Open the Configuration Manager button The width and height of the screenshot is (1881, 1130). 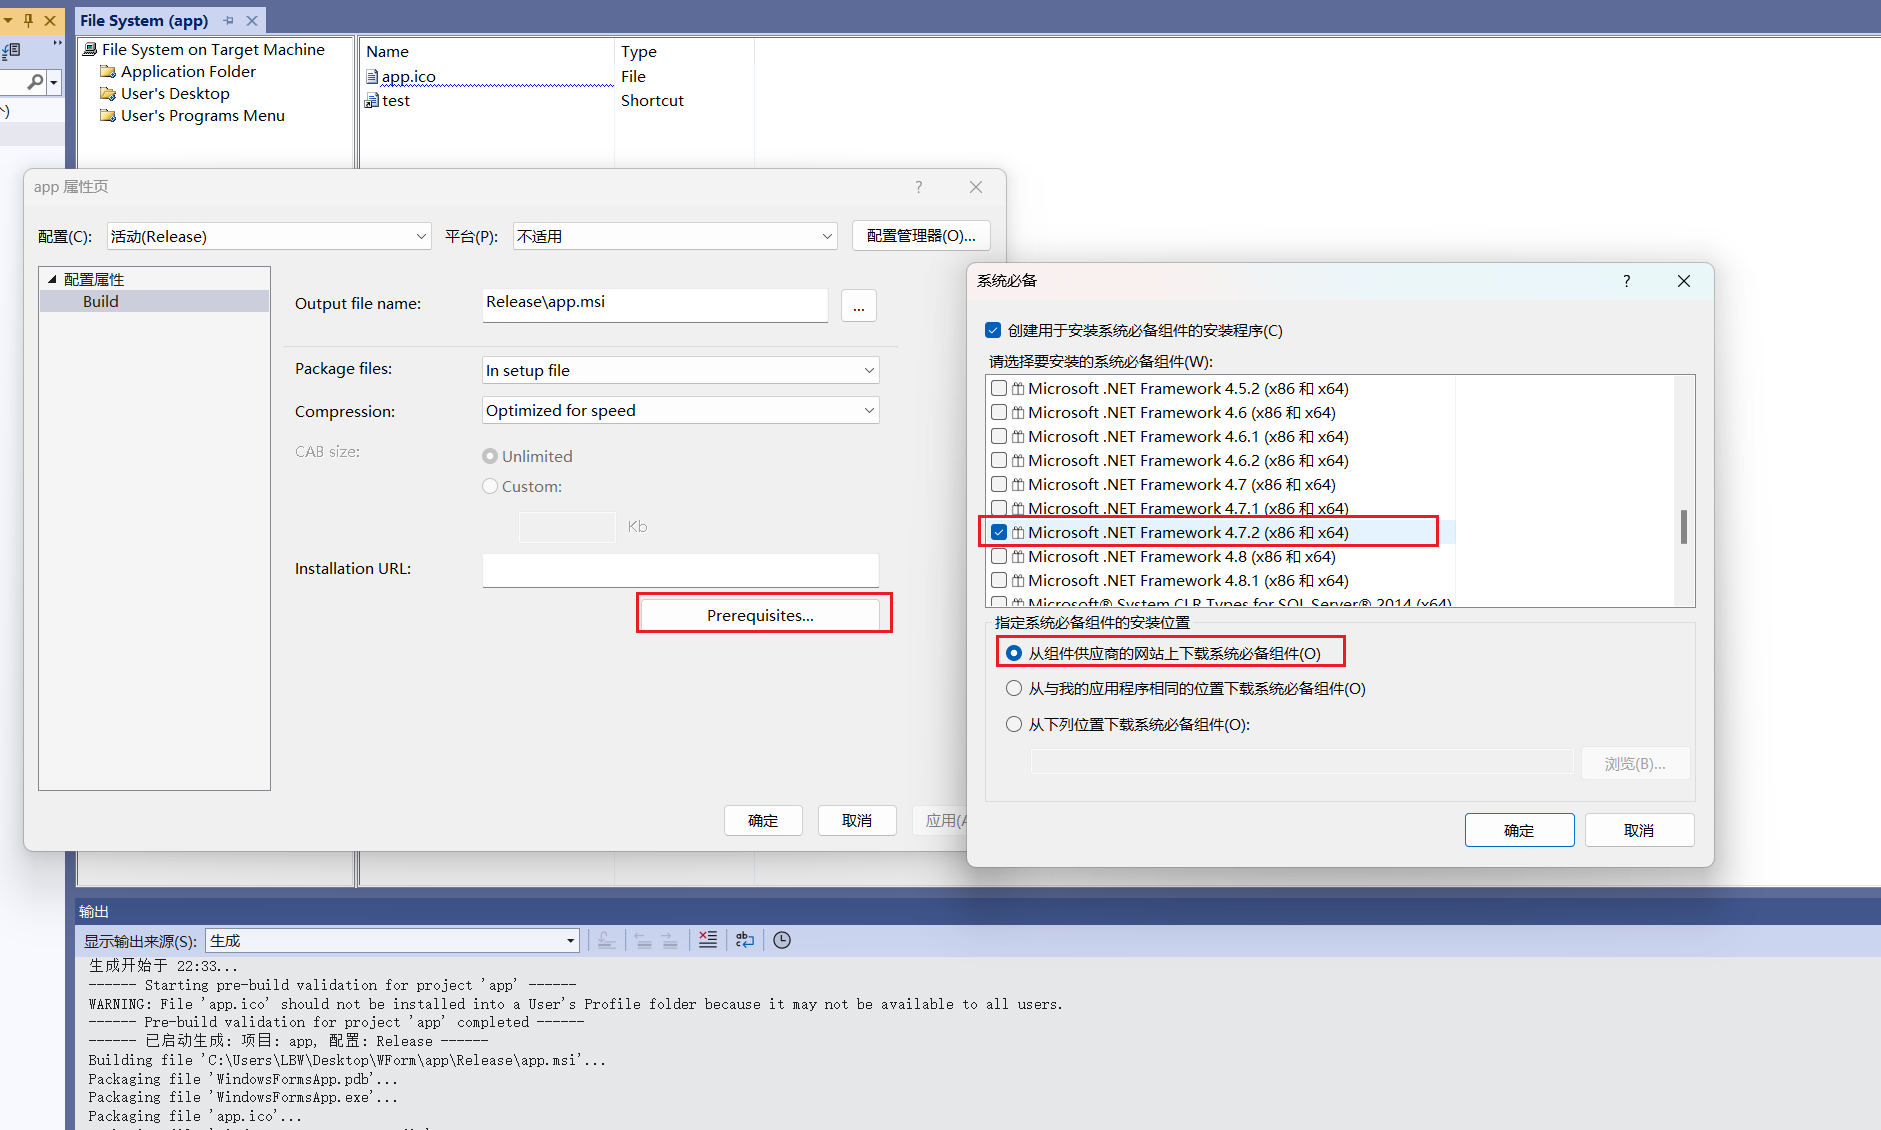tap(921, 236)
